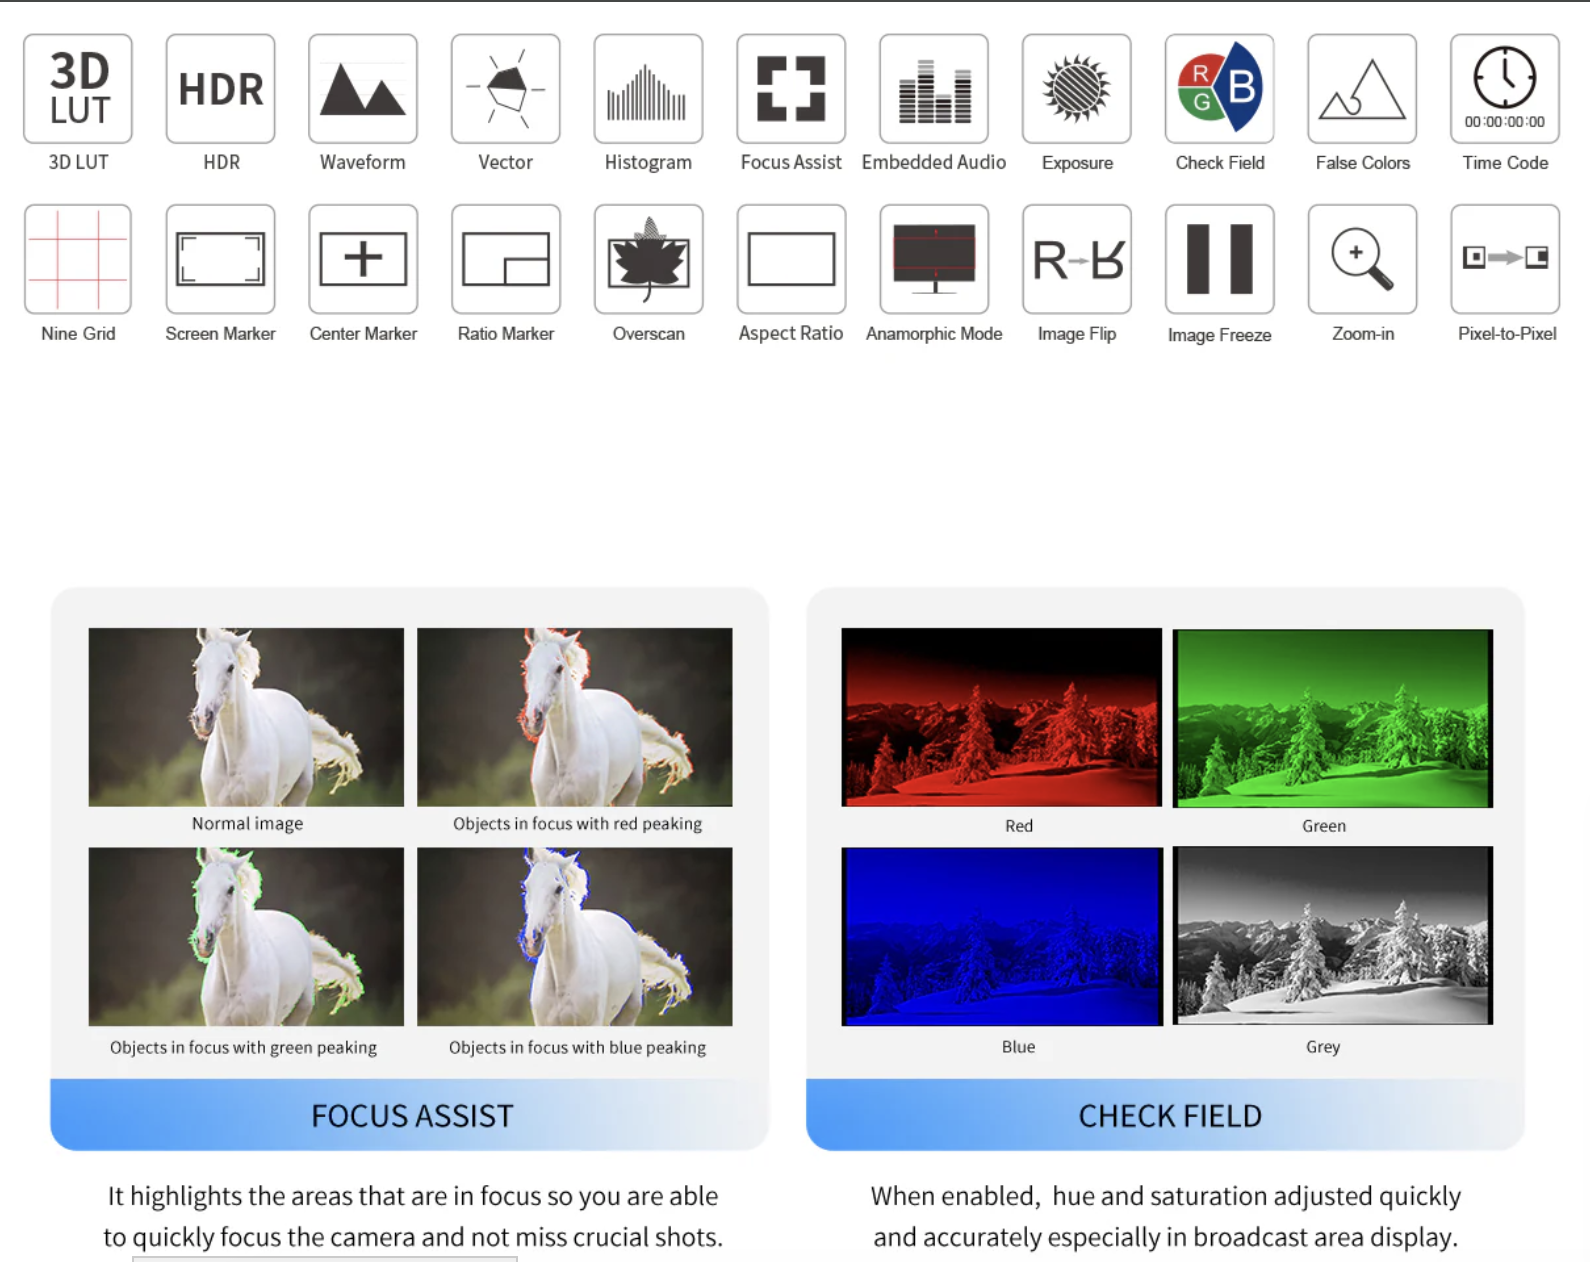
Task: Select the Time Code clock icon
Action: pyautogui.click(x=1505, y=89)
